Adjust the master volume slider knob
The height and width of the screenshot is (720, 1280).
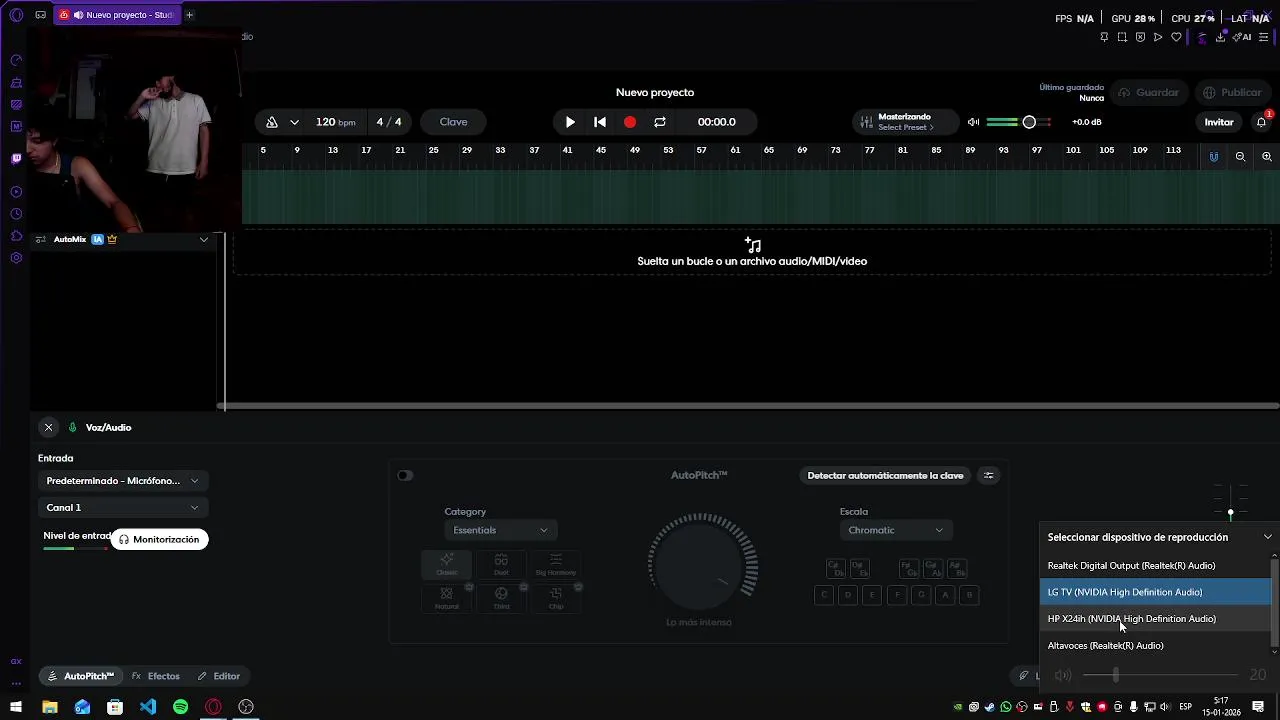click(x=1029, y=122)
